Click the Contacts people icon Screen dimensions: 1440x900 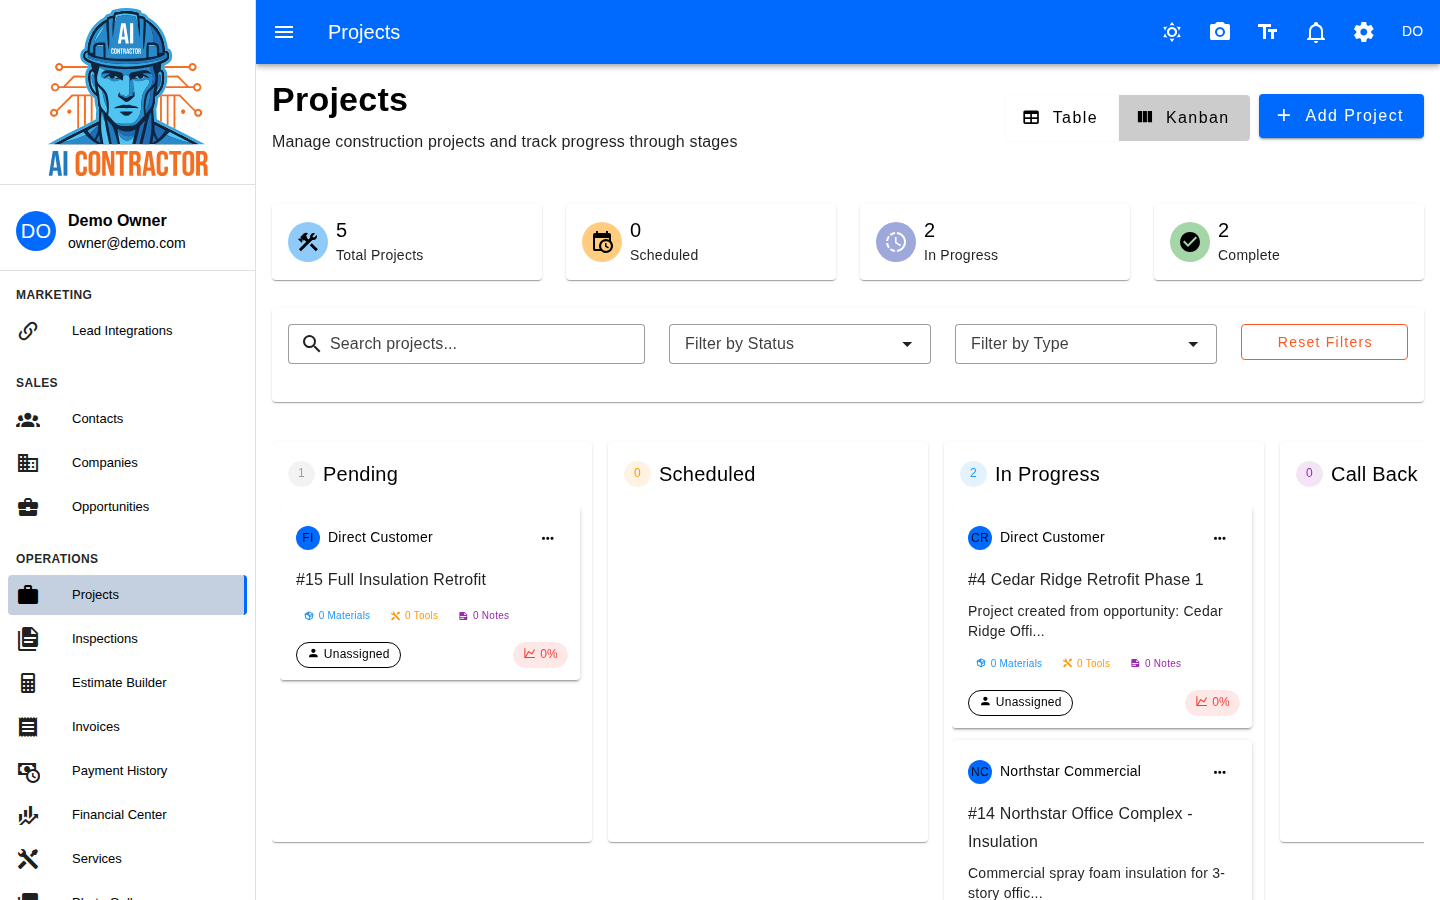click(x=28, y=419)
